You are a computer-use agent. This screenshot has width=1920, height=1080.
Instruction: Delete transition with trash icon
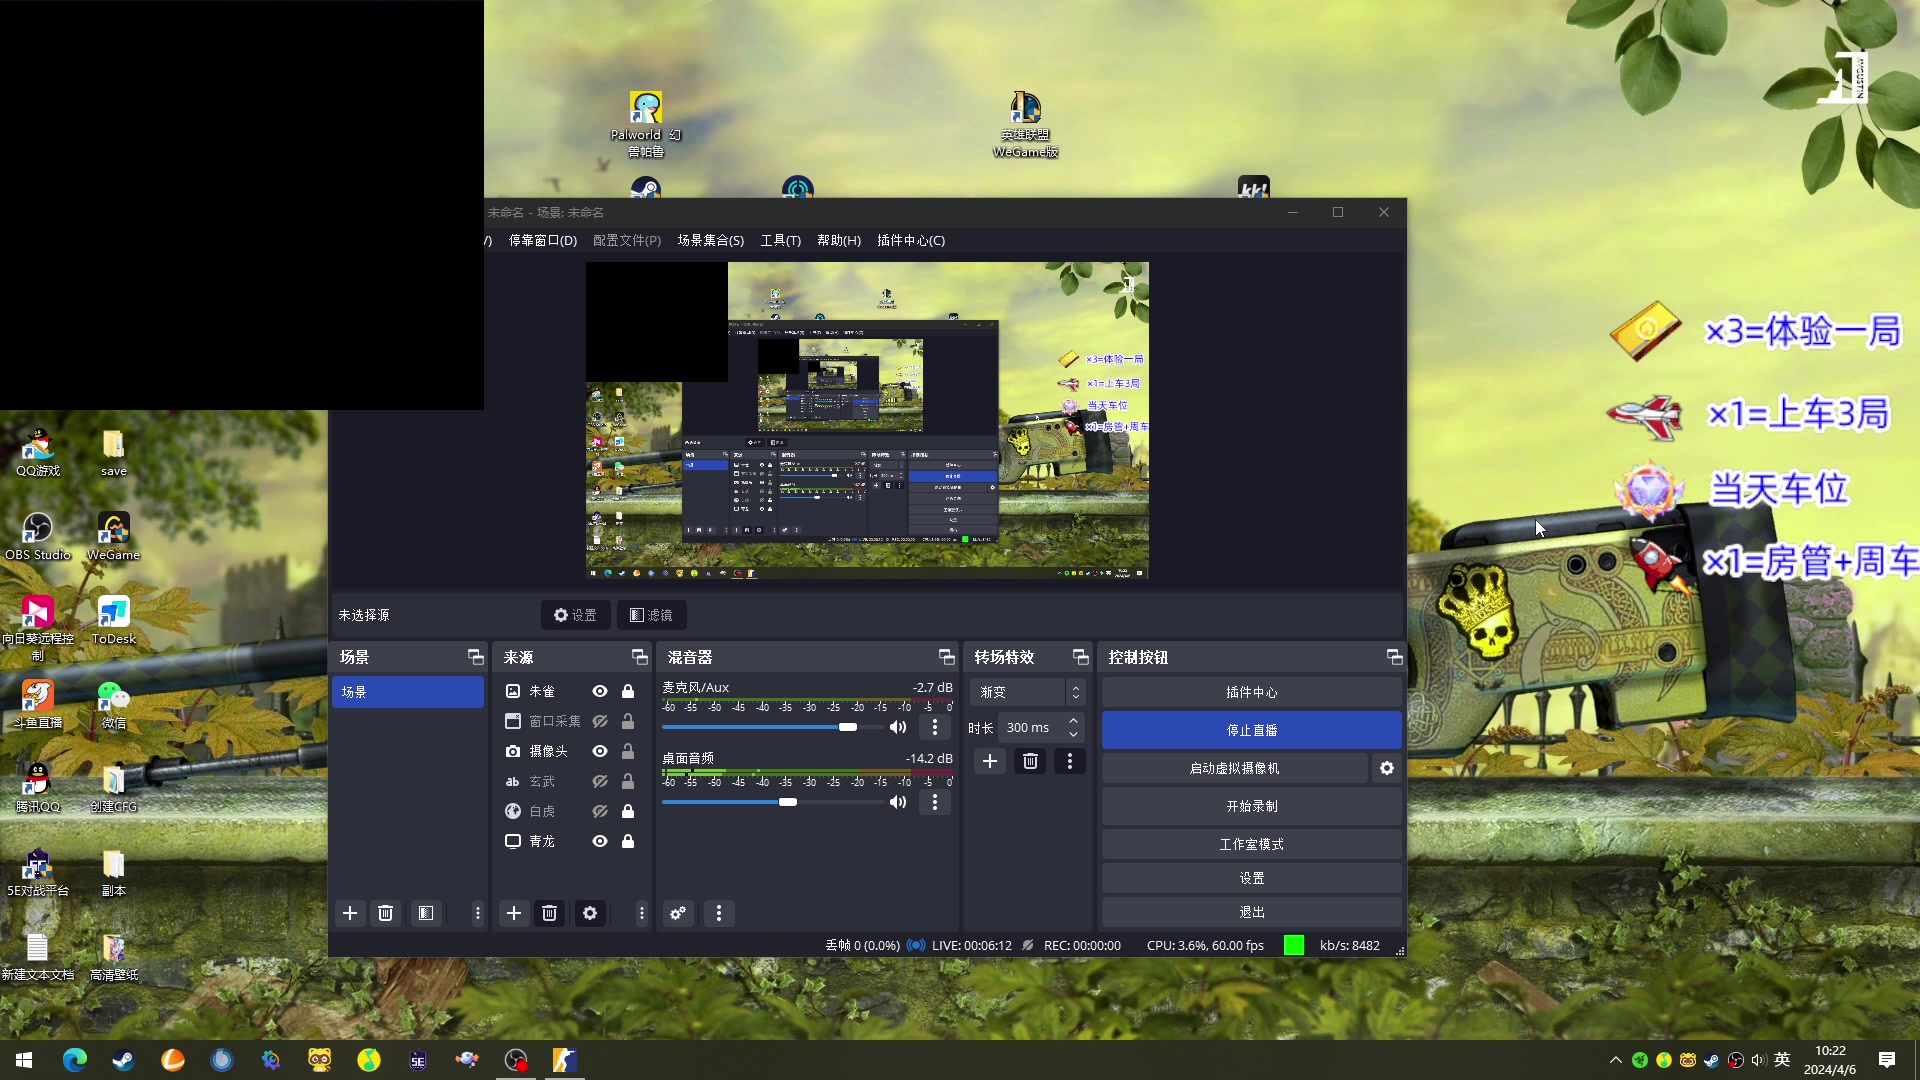[x=1030, y=761]
